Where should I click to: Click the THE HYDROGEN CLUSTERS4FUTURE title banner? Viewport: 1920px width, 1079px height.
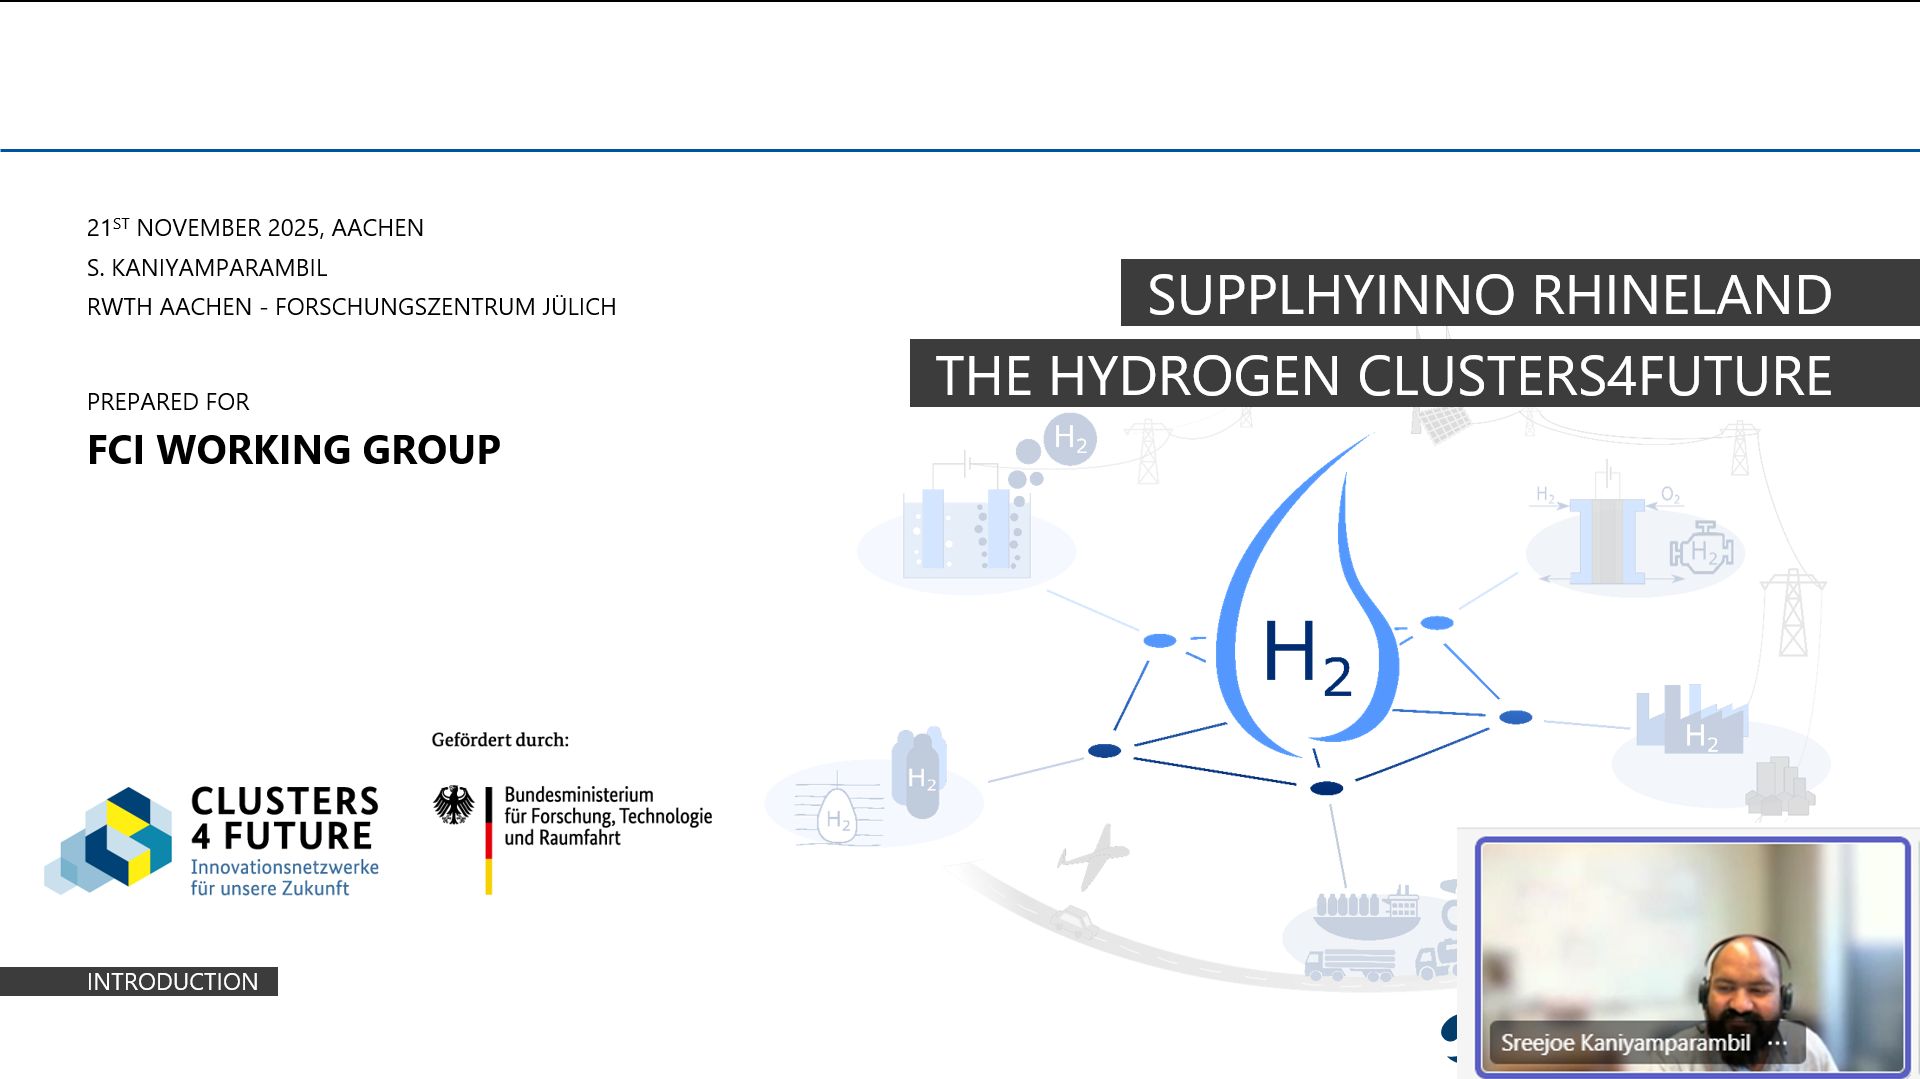point(1383,375)
